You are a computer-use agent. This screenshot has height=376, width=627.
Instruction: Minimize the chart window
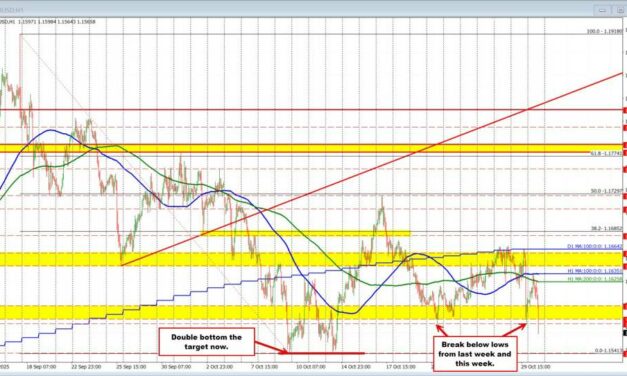pyautogui.click(x=602, y=10)
